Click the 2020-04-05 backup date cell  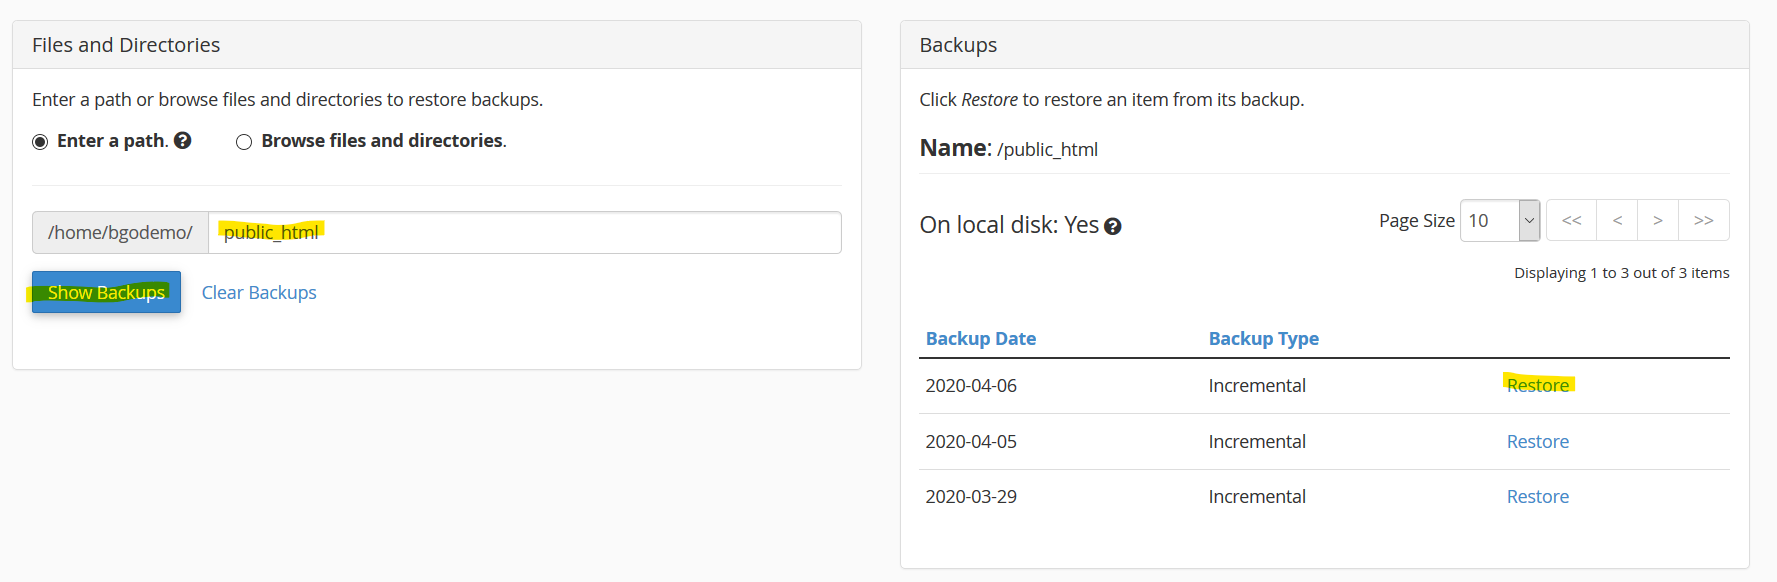(971, 441)
